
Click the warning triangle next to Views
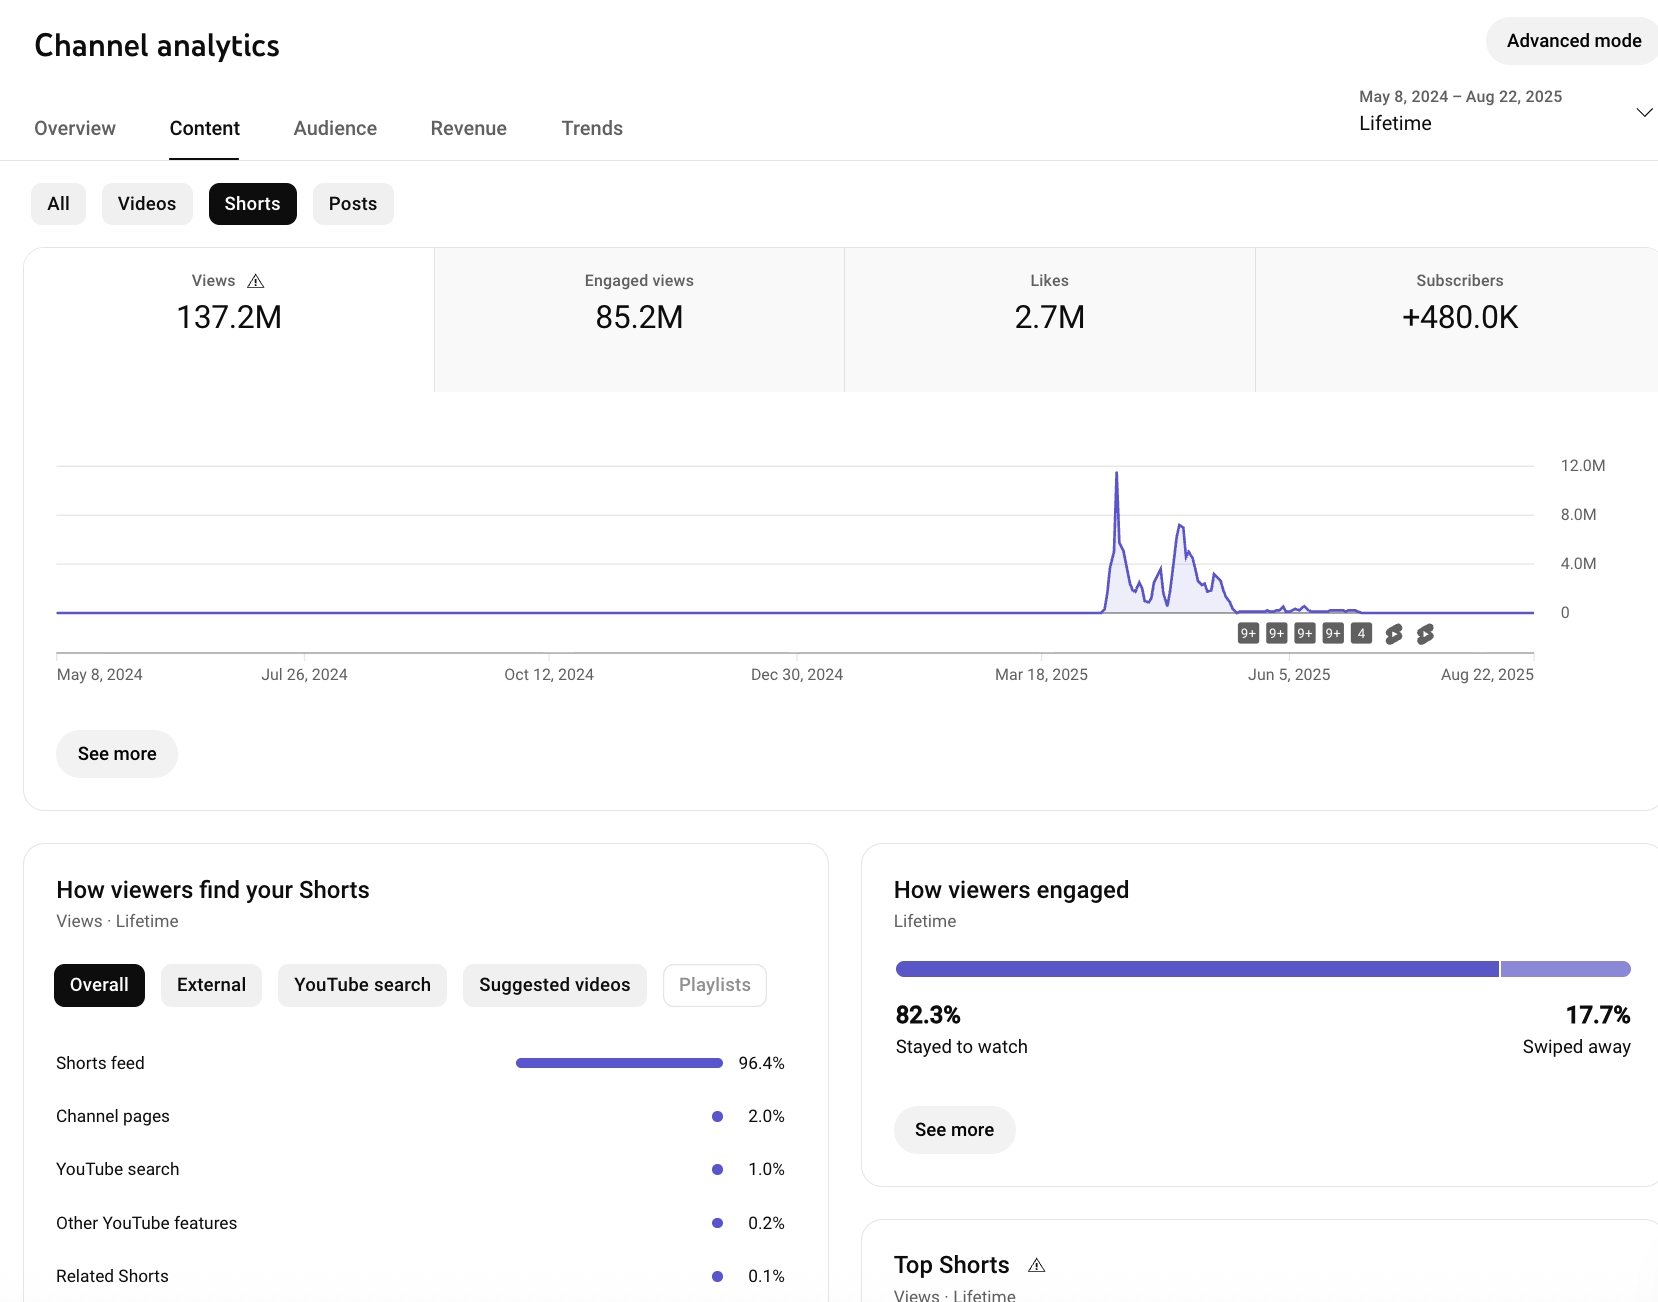[x=256, y=281]
